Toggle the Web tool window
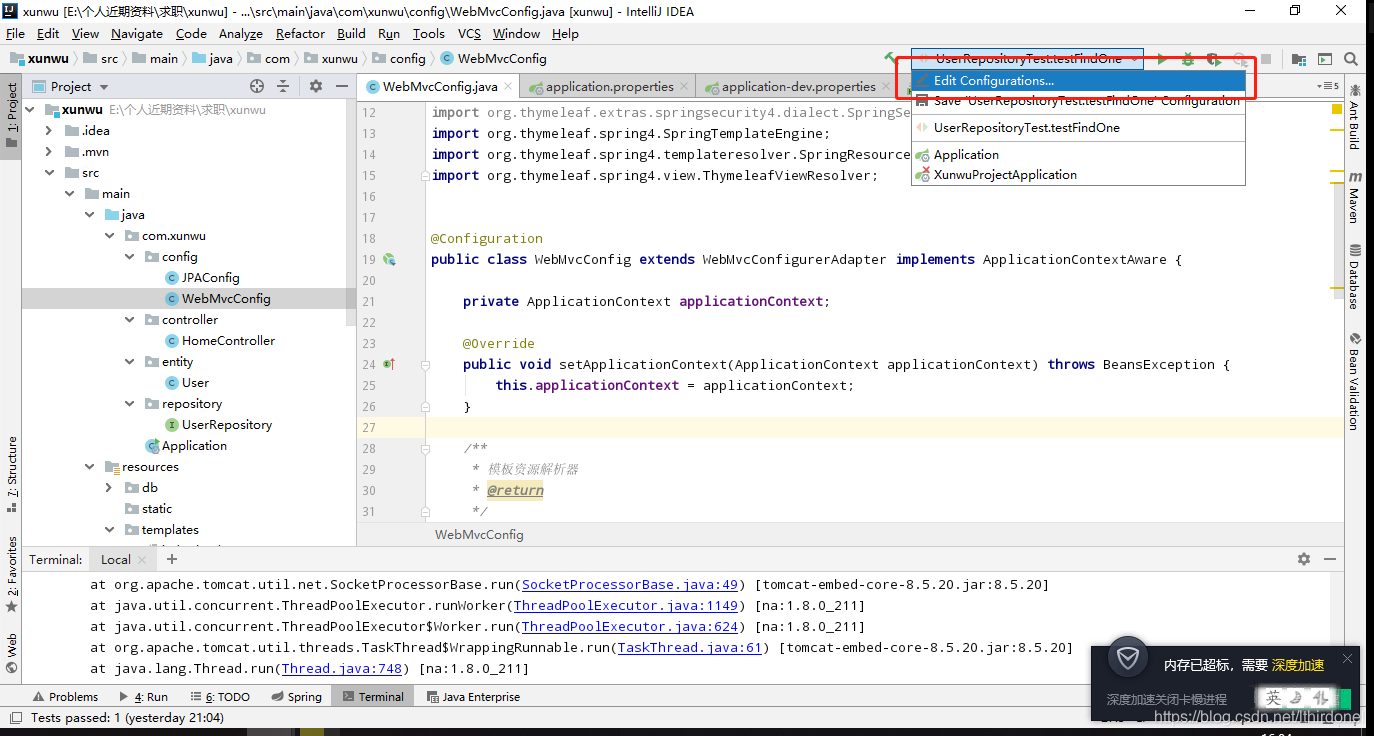The image size is (1374, 736). 11,653
